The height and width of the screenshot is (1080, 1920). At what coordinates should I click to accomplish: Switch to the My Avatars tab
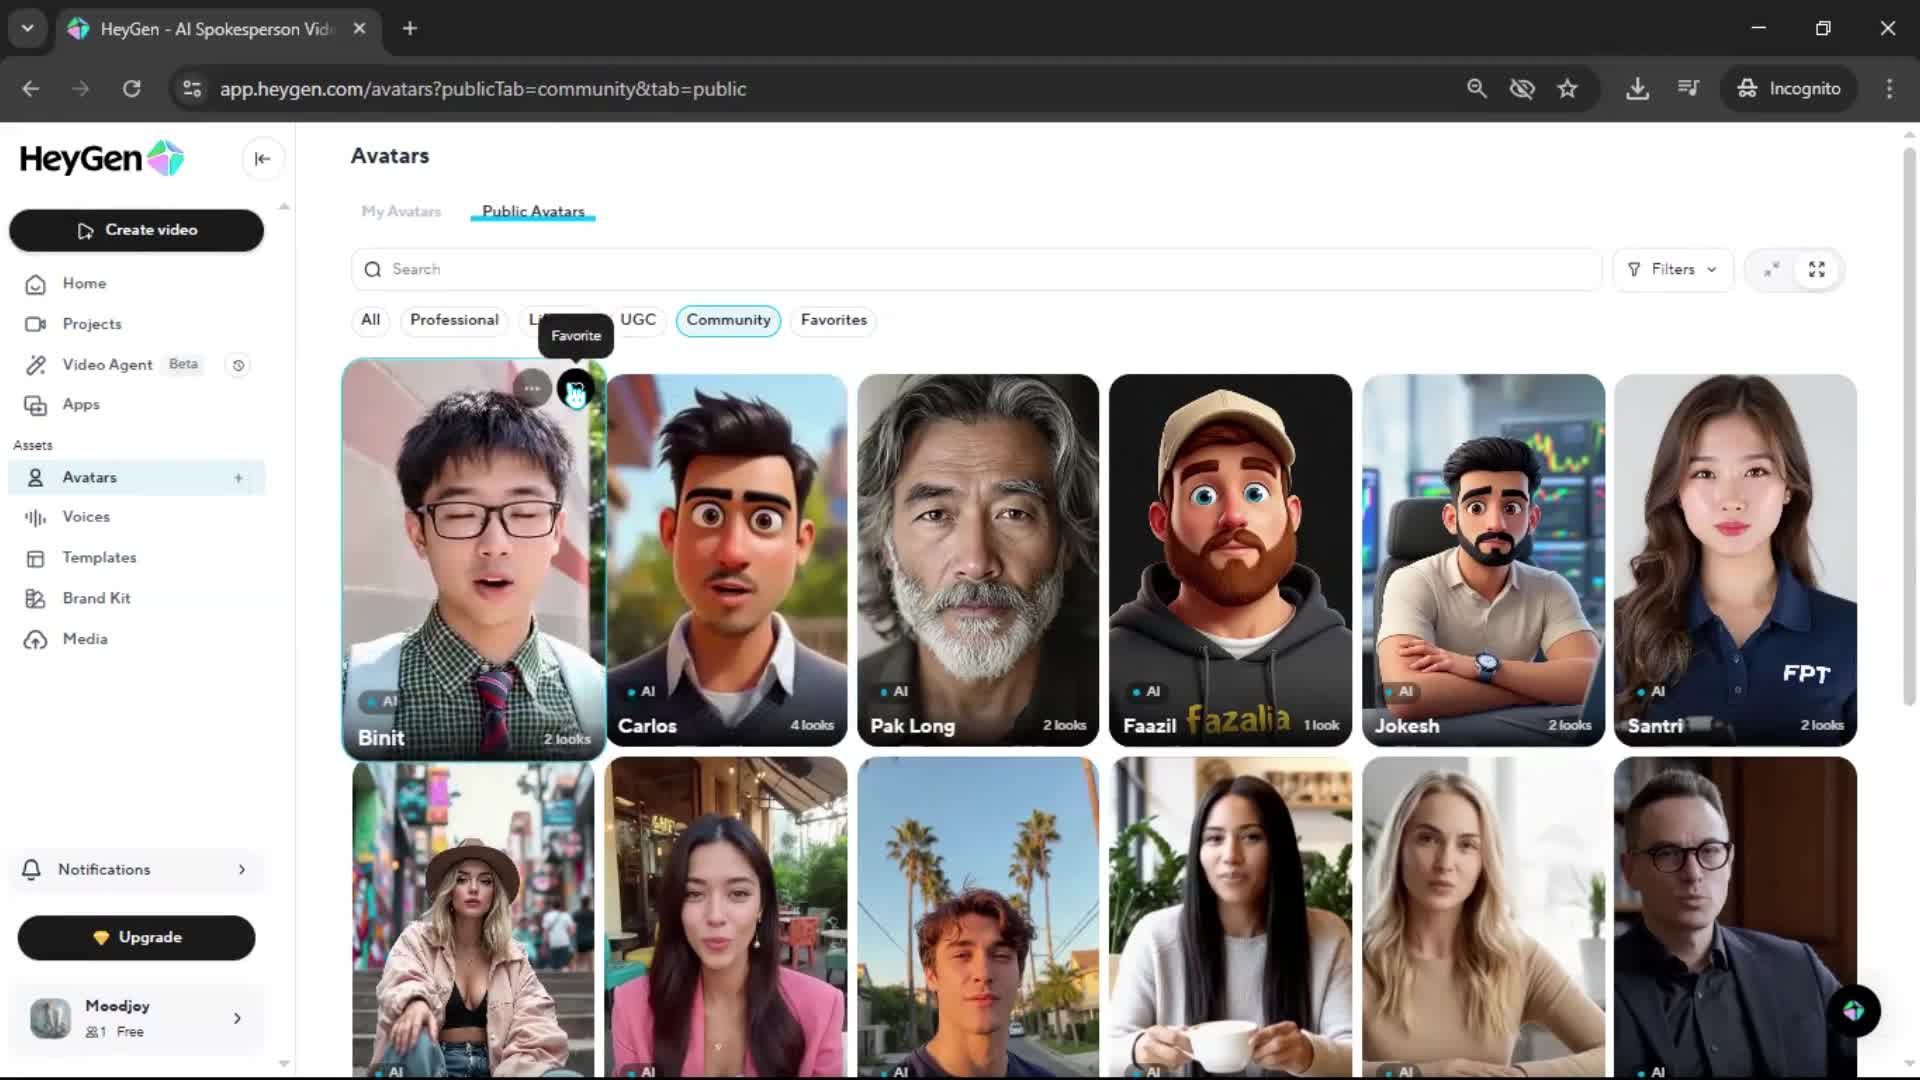pyautogui.click(x=401, y=211)
